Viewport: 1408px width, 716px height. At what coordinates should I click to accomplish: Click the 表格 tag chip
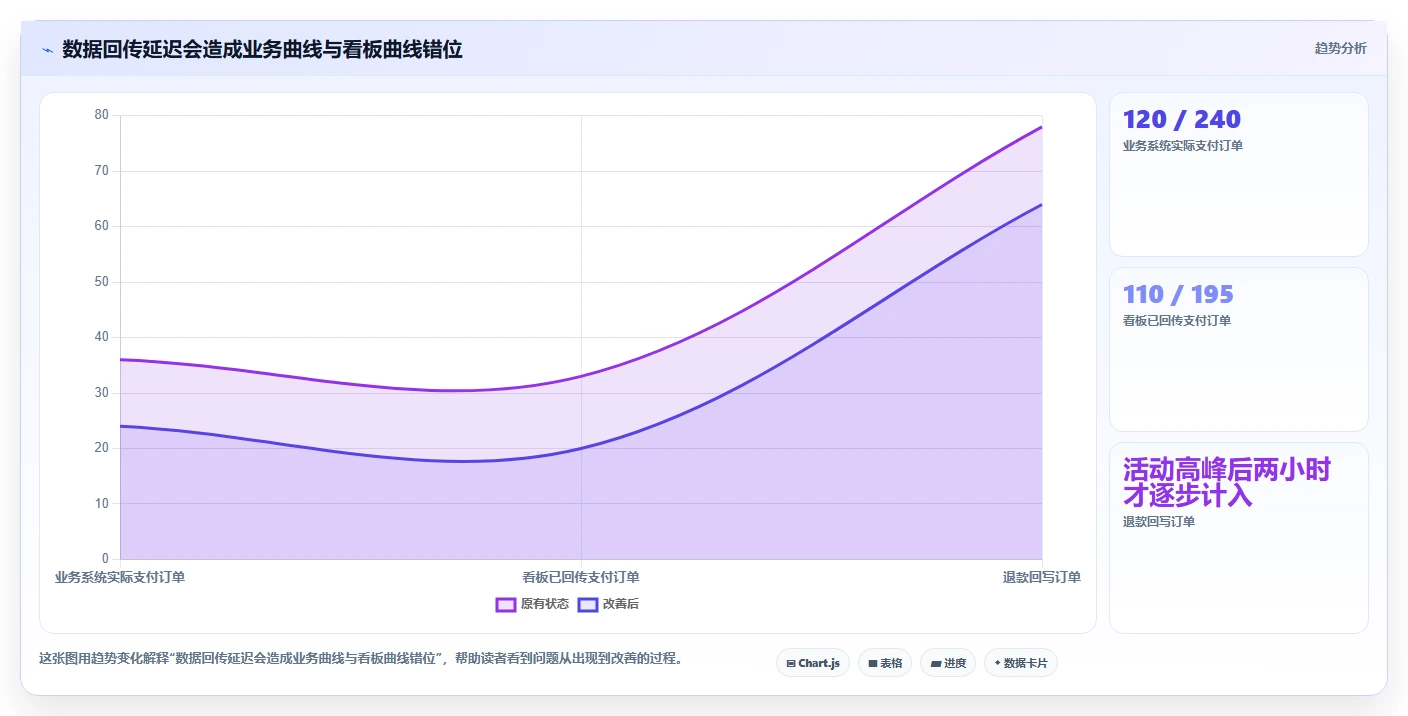click(x=885, y=663)
